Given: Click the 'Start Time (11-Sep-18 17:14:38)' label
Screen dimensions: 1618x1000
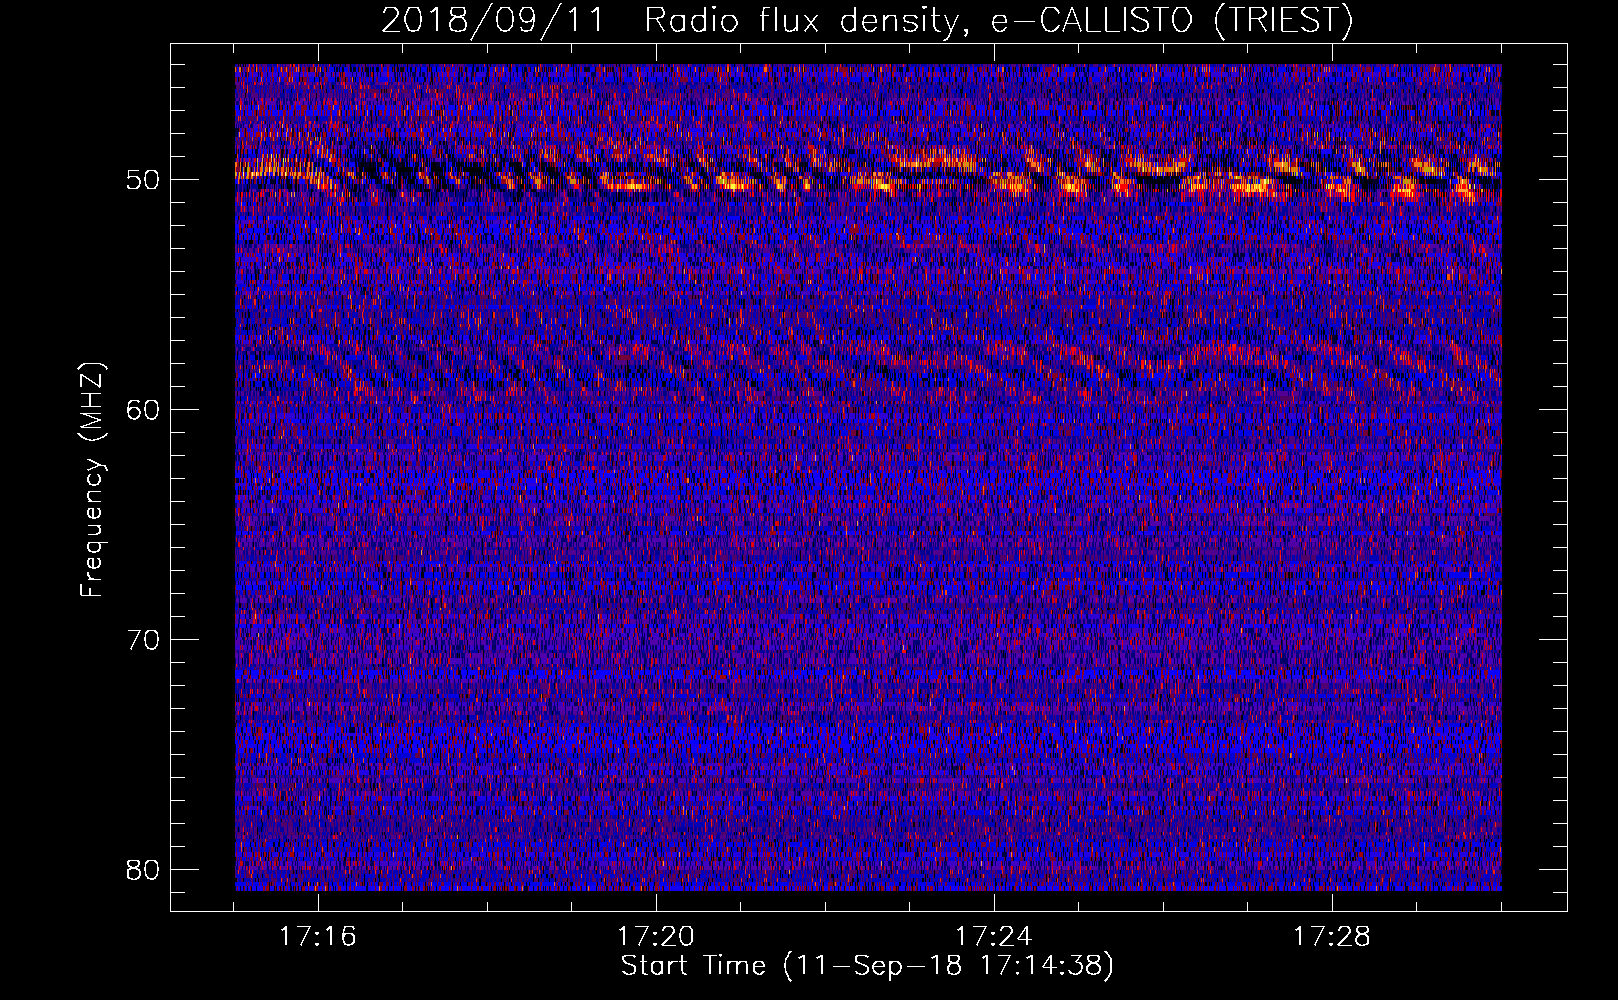Looking at the screenshot, I should pos(867,967).
